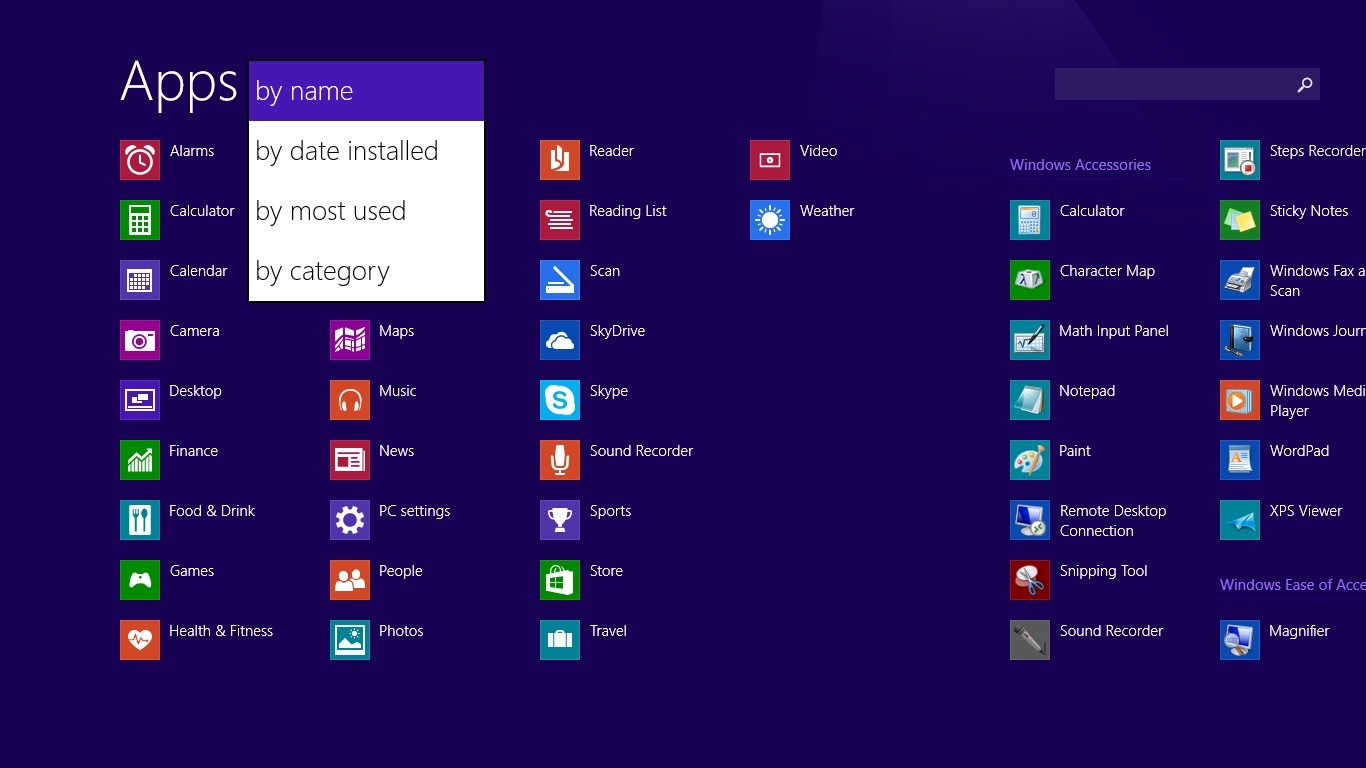Click the search magnifier button

tap(1304, 85)
